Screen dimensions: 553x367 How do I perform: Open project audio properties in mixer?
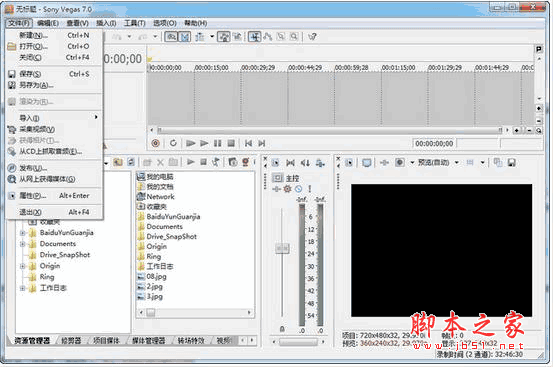coord(275,163)
